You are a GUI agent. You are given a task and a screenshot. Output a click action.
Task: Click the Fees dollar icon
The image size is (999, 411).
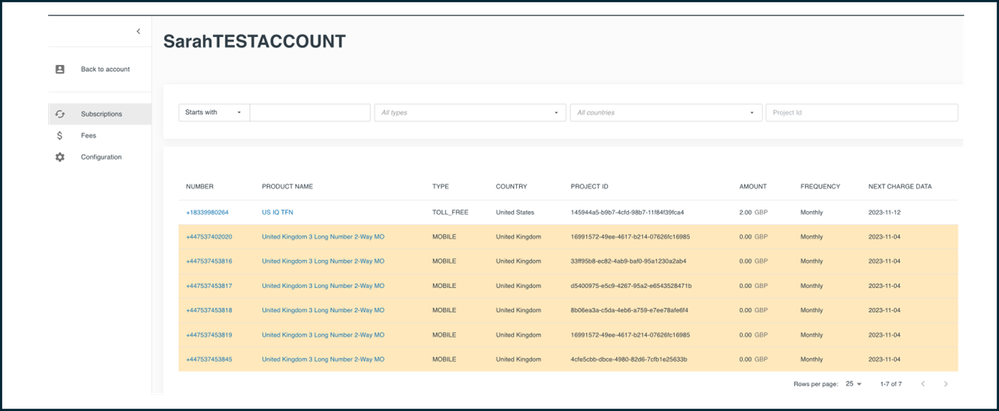pos(60,136)
